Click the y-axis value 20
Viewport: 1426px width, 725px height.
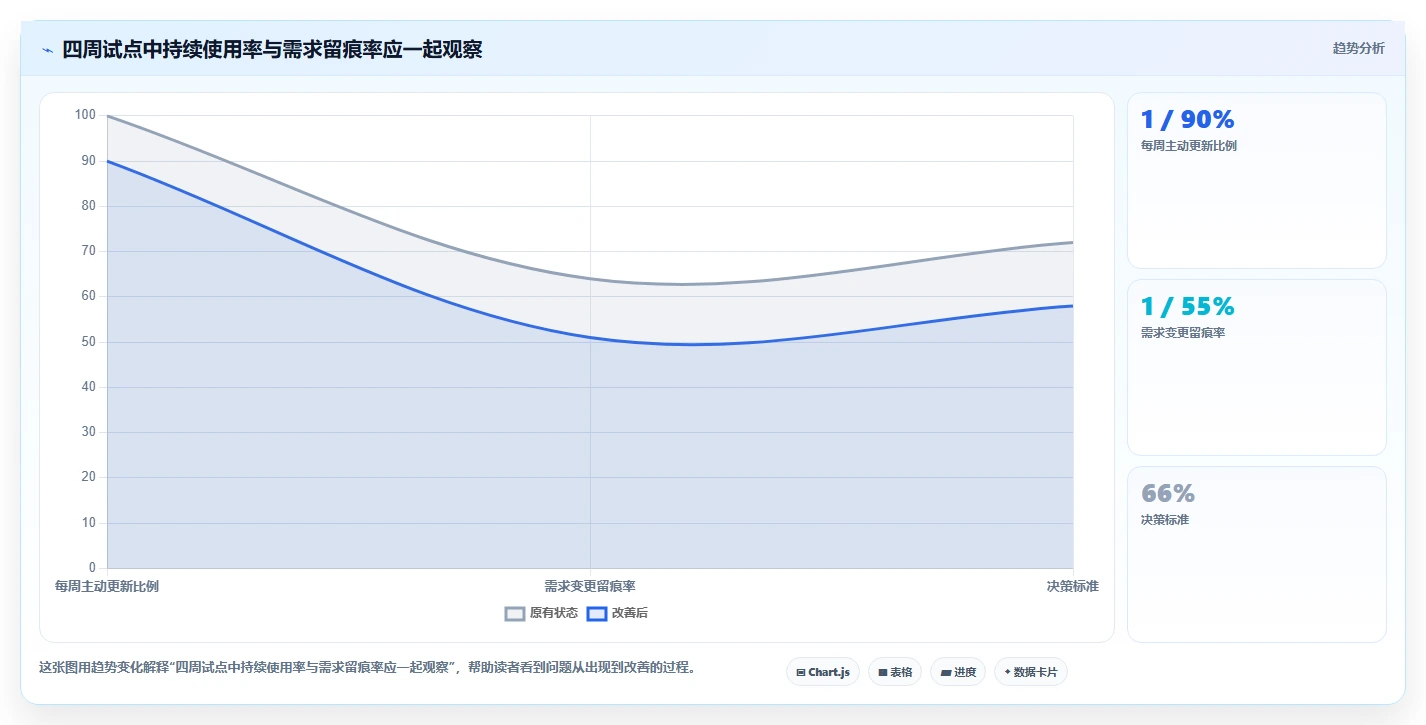[89, 477]
